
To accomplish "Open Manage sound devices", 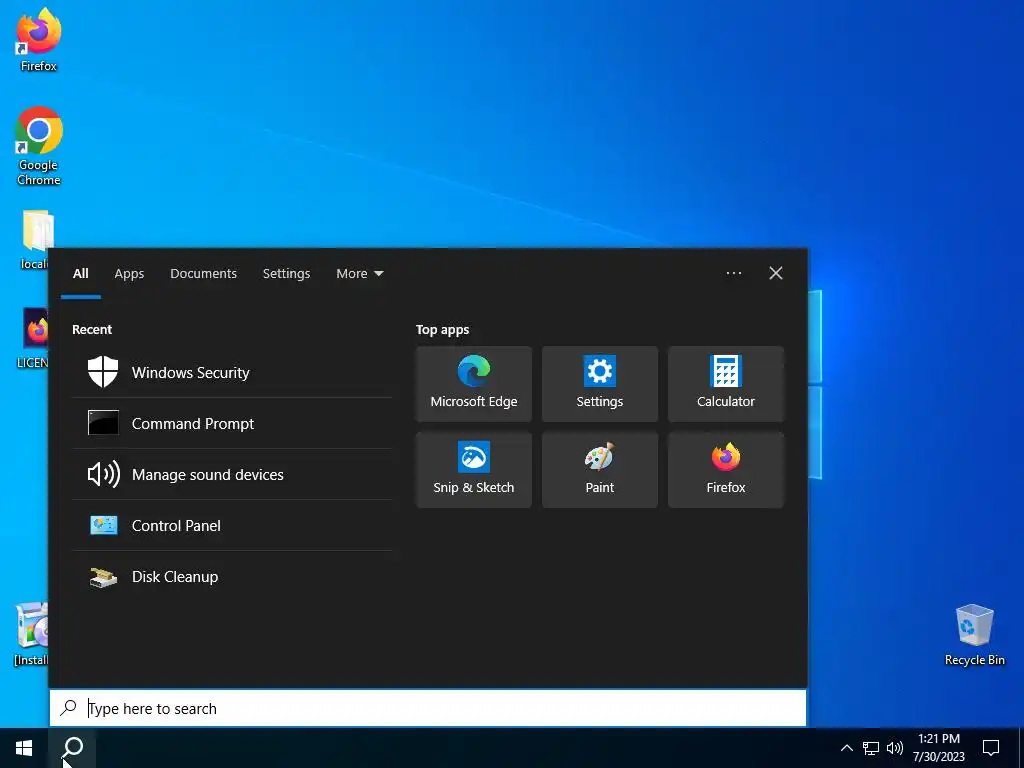I will pyautogui.click(x=232, y=474).
